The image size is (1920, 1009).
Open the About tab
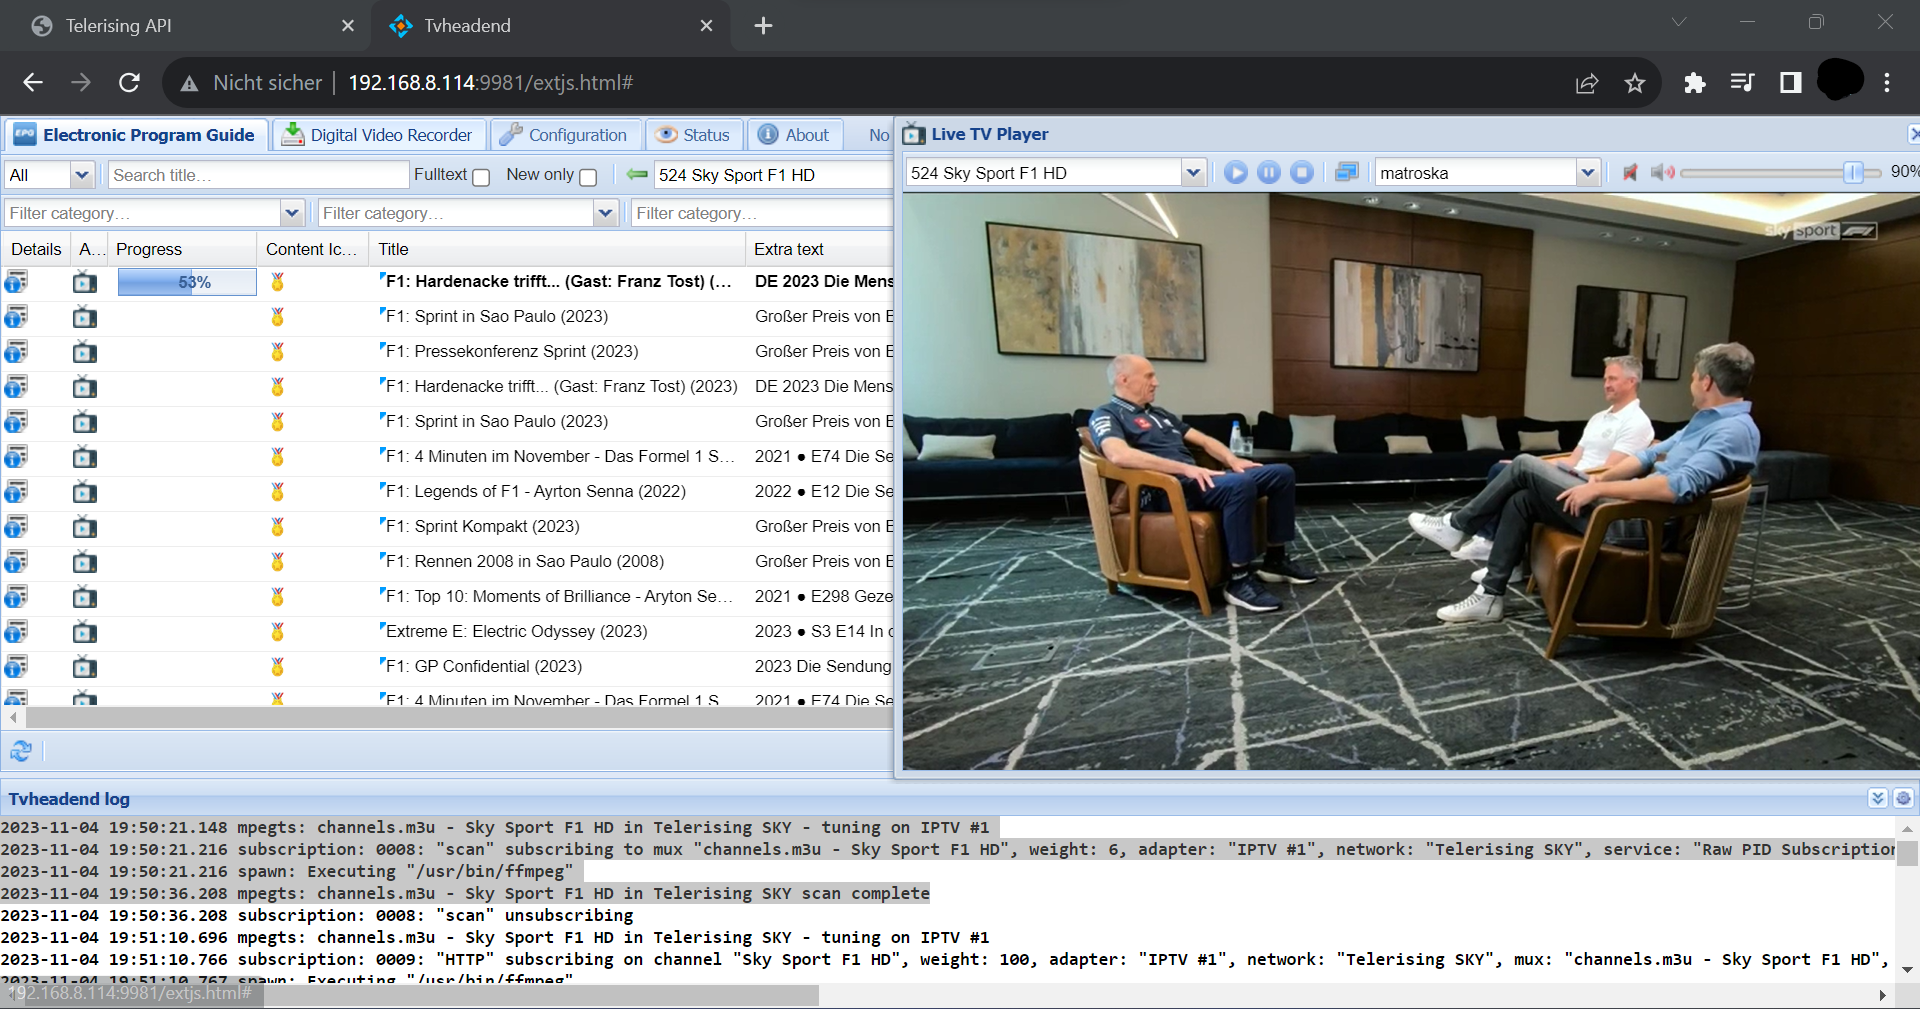[794, 135]
